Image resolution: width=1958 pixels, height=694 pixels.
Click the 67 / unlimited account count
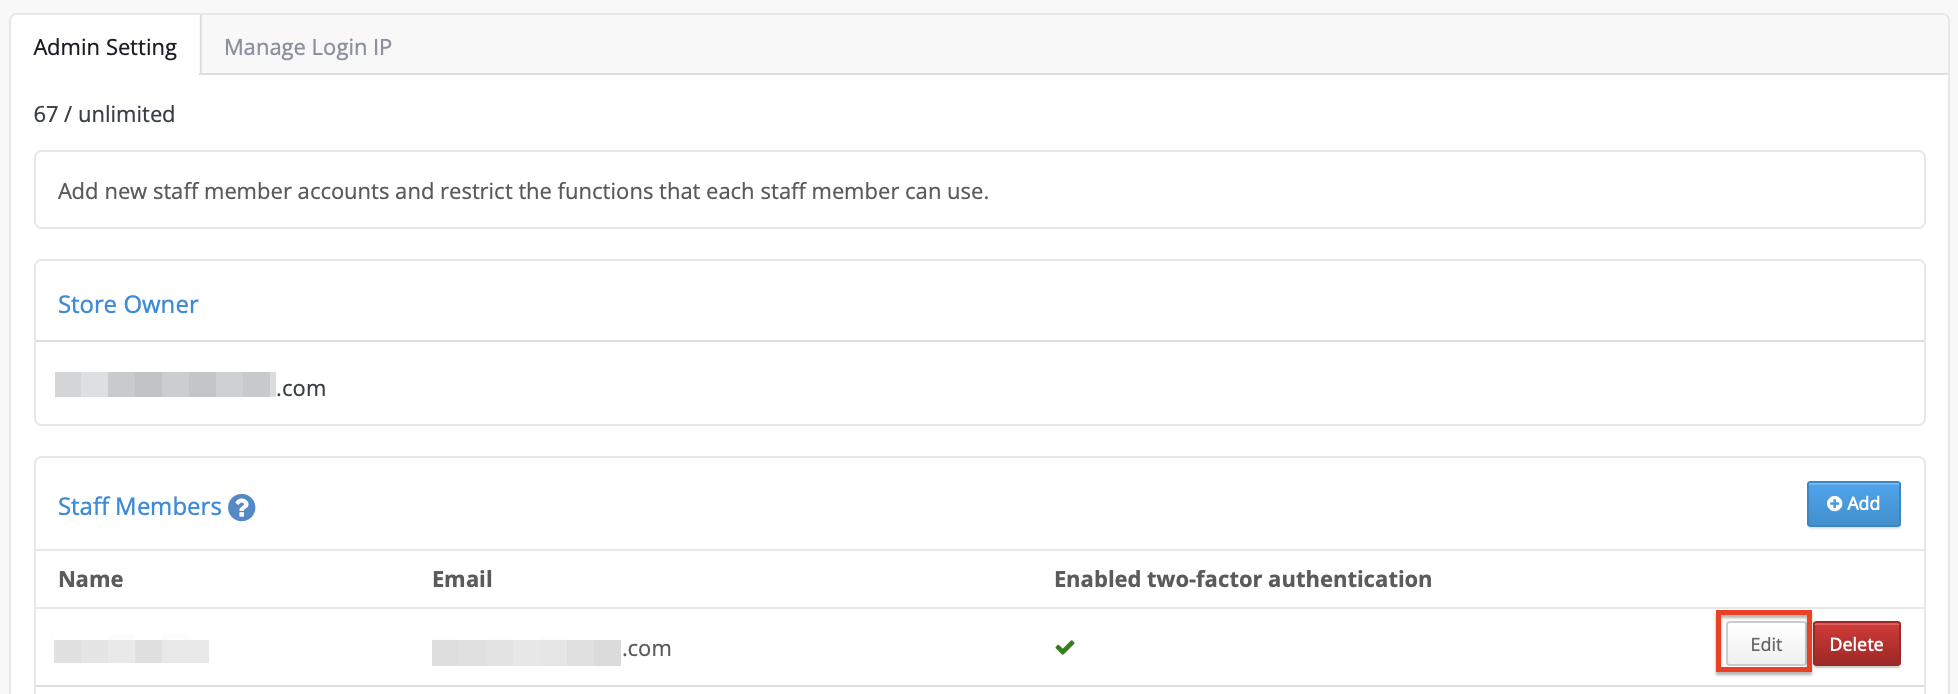click(x=104, y=114)
